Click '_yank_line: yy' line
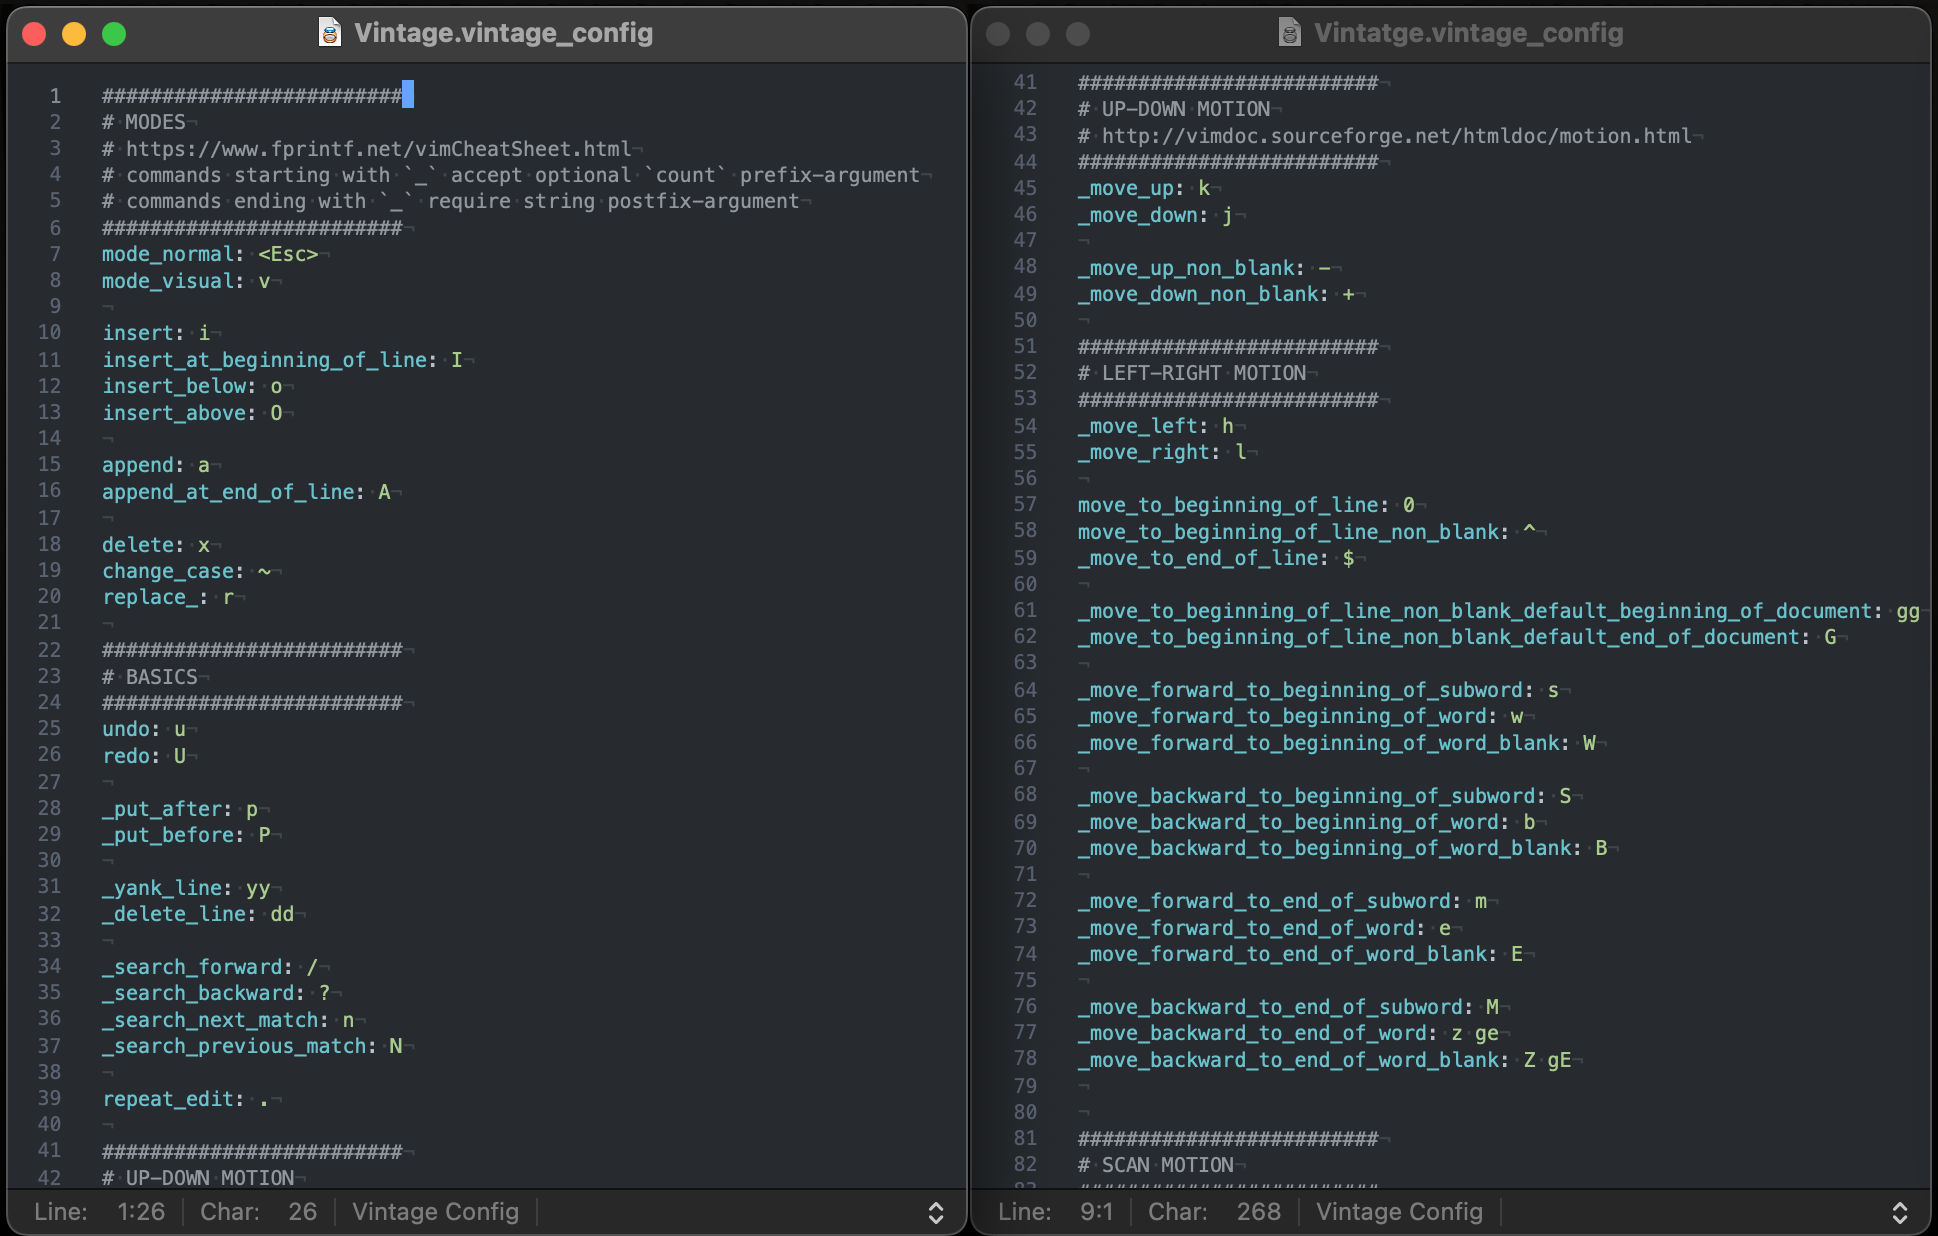Image resolution: width=1938 pixels, height=1236 pixels. point(186,888)
